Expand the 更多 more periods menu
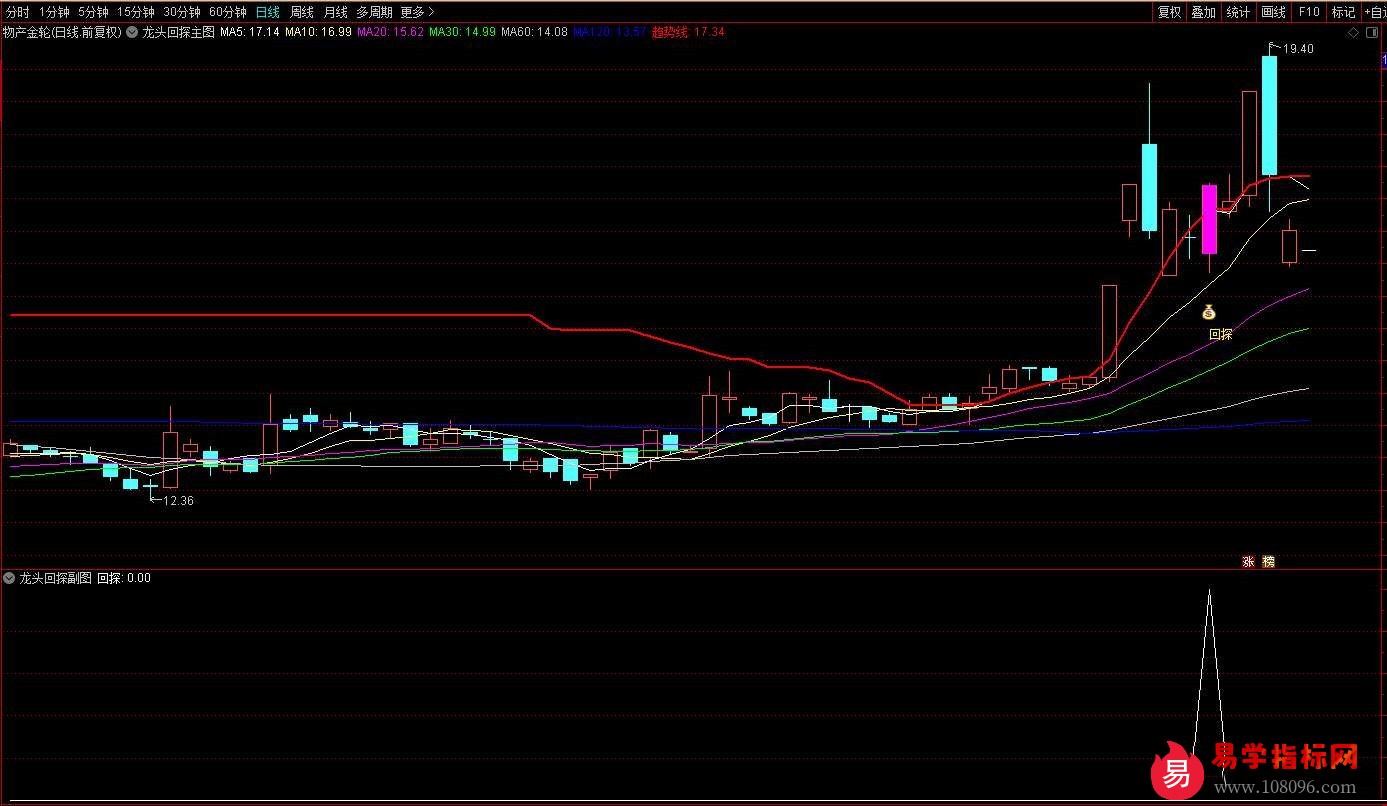Viewport: 1387px width, 806px height. pos(416,12)
